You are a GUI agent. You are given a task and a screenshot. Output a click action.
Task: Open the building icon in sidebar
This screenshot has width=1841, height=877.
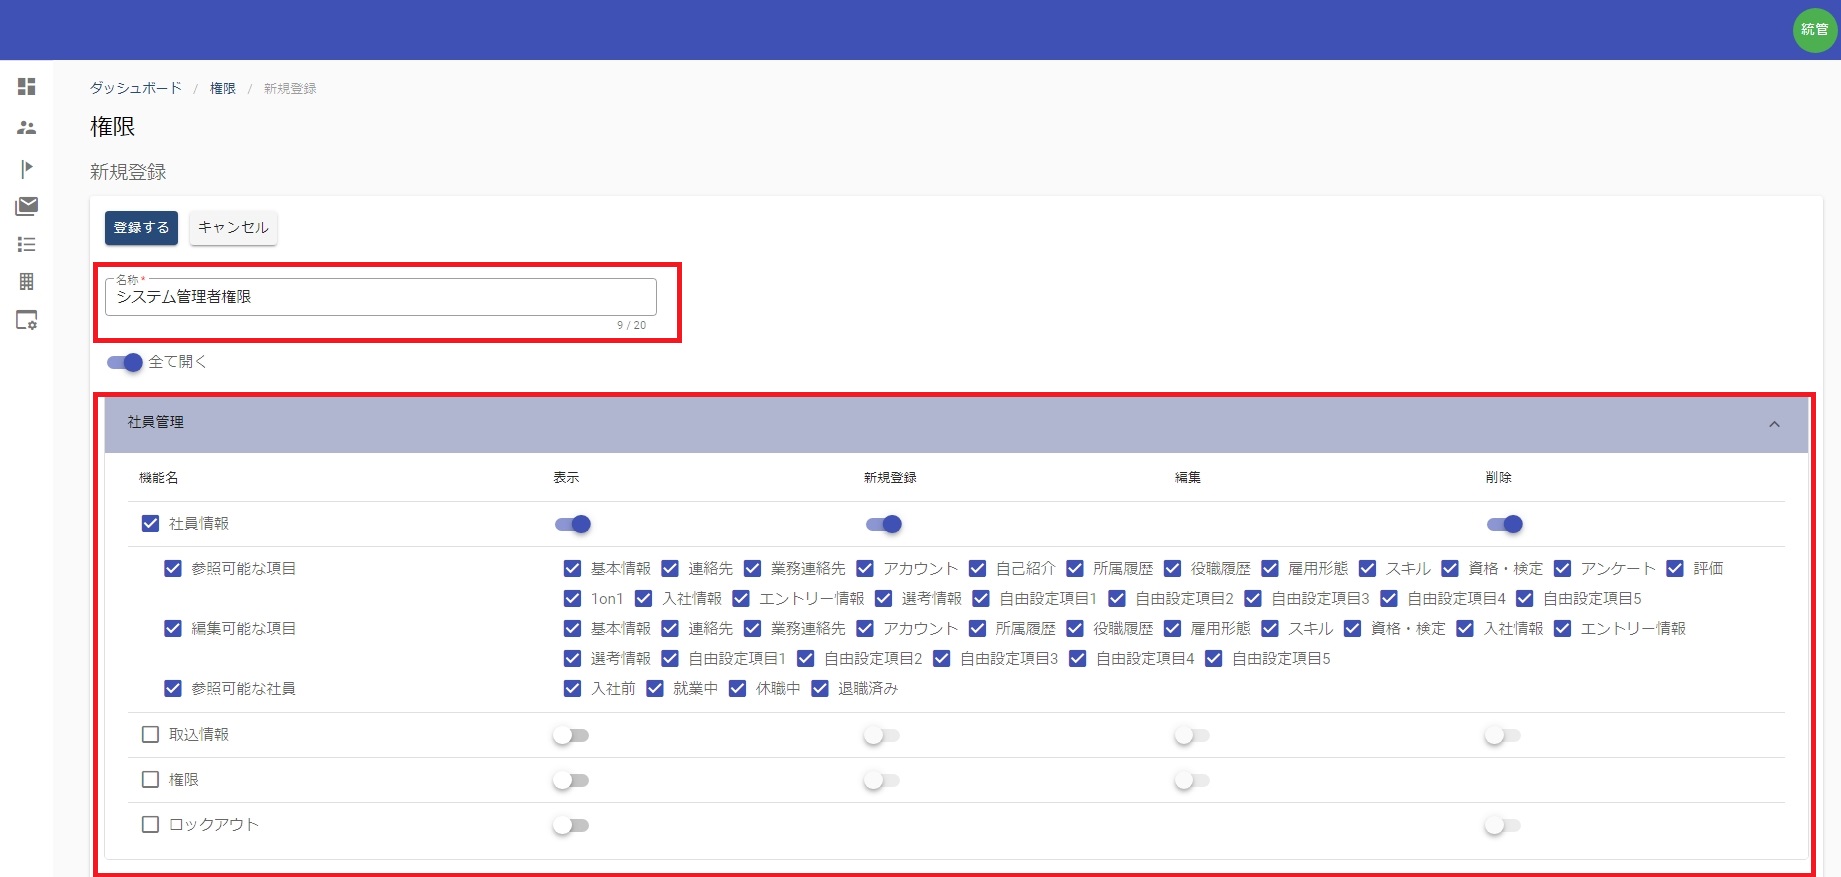click(x=27, y=282)
